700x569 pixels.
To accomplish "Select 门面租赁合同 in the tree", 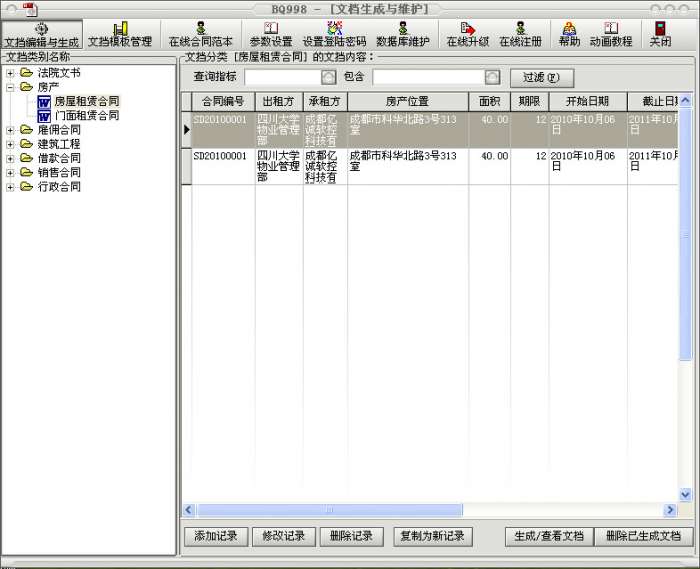I will pyautogui.click(x=86, y=116).
